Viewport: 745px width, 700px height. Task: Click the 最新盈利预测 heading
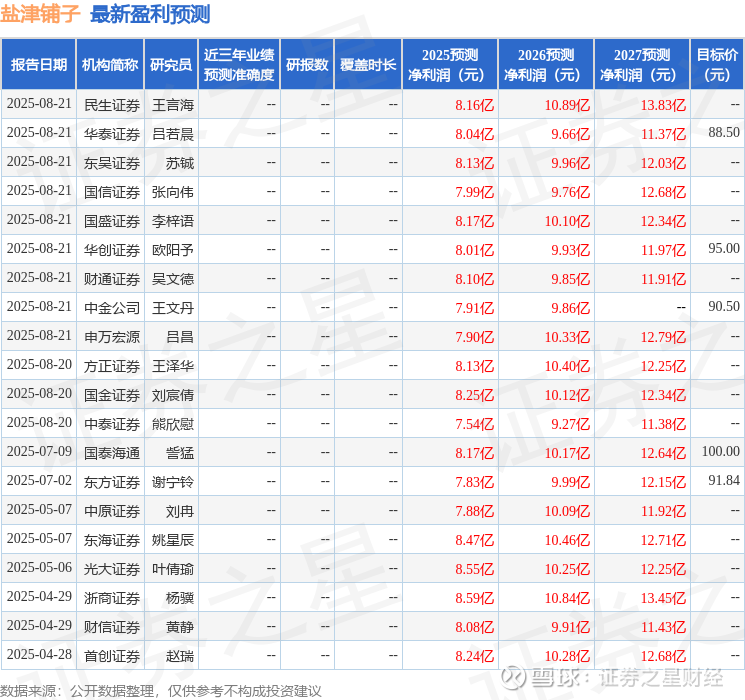click(150, 14)
